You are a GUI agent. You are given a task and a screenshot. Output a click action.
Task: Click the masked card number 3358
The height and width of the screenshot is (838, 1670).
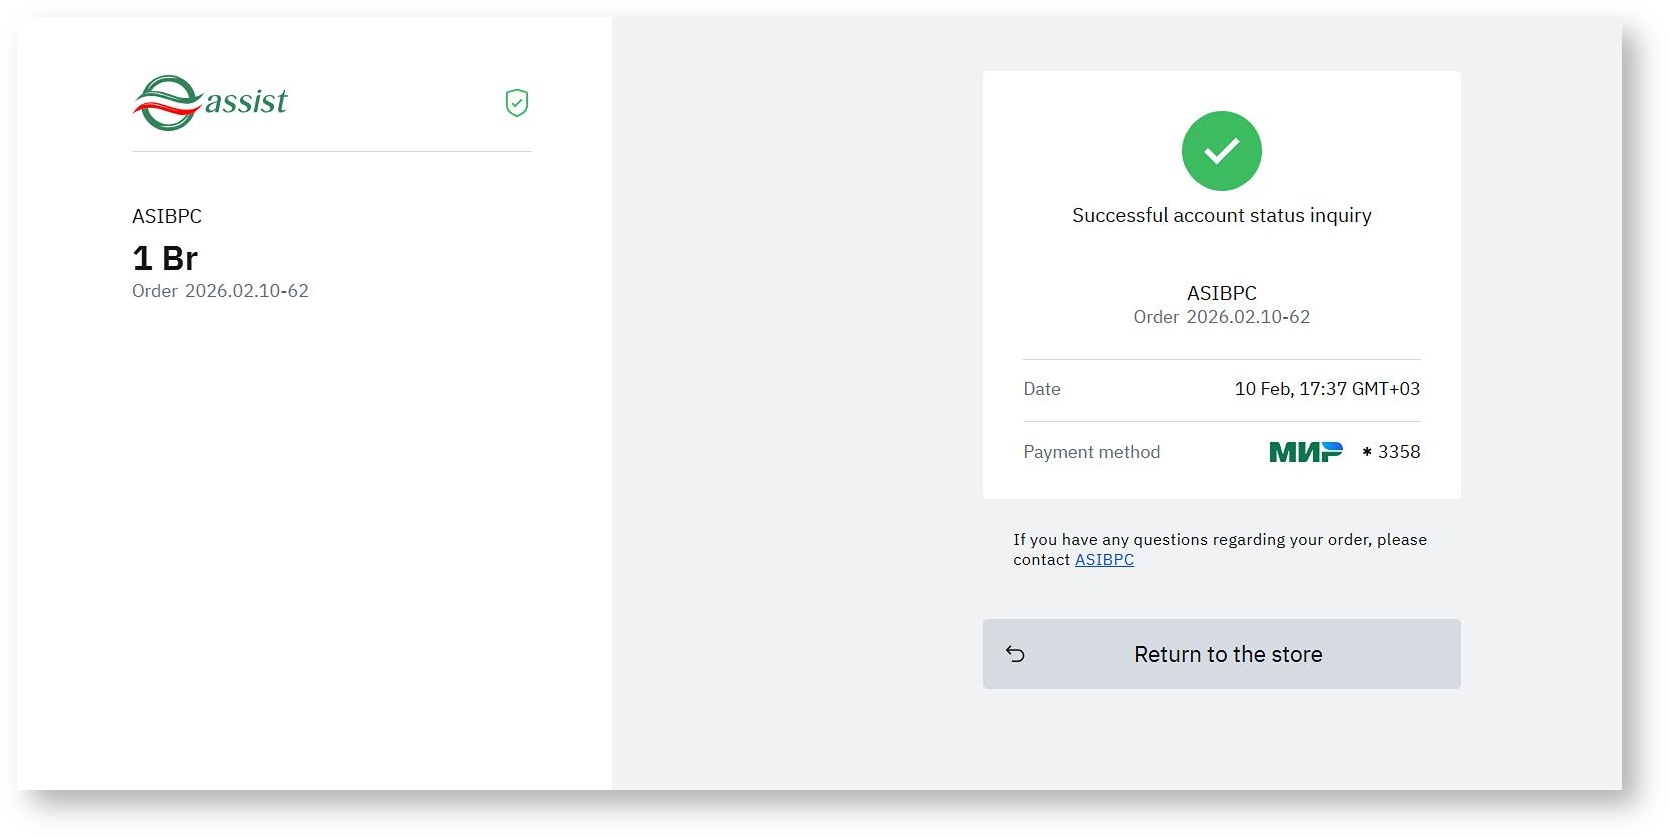1398,452
